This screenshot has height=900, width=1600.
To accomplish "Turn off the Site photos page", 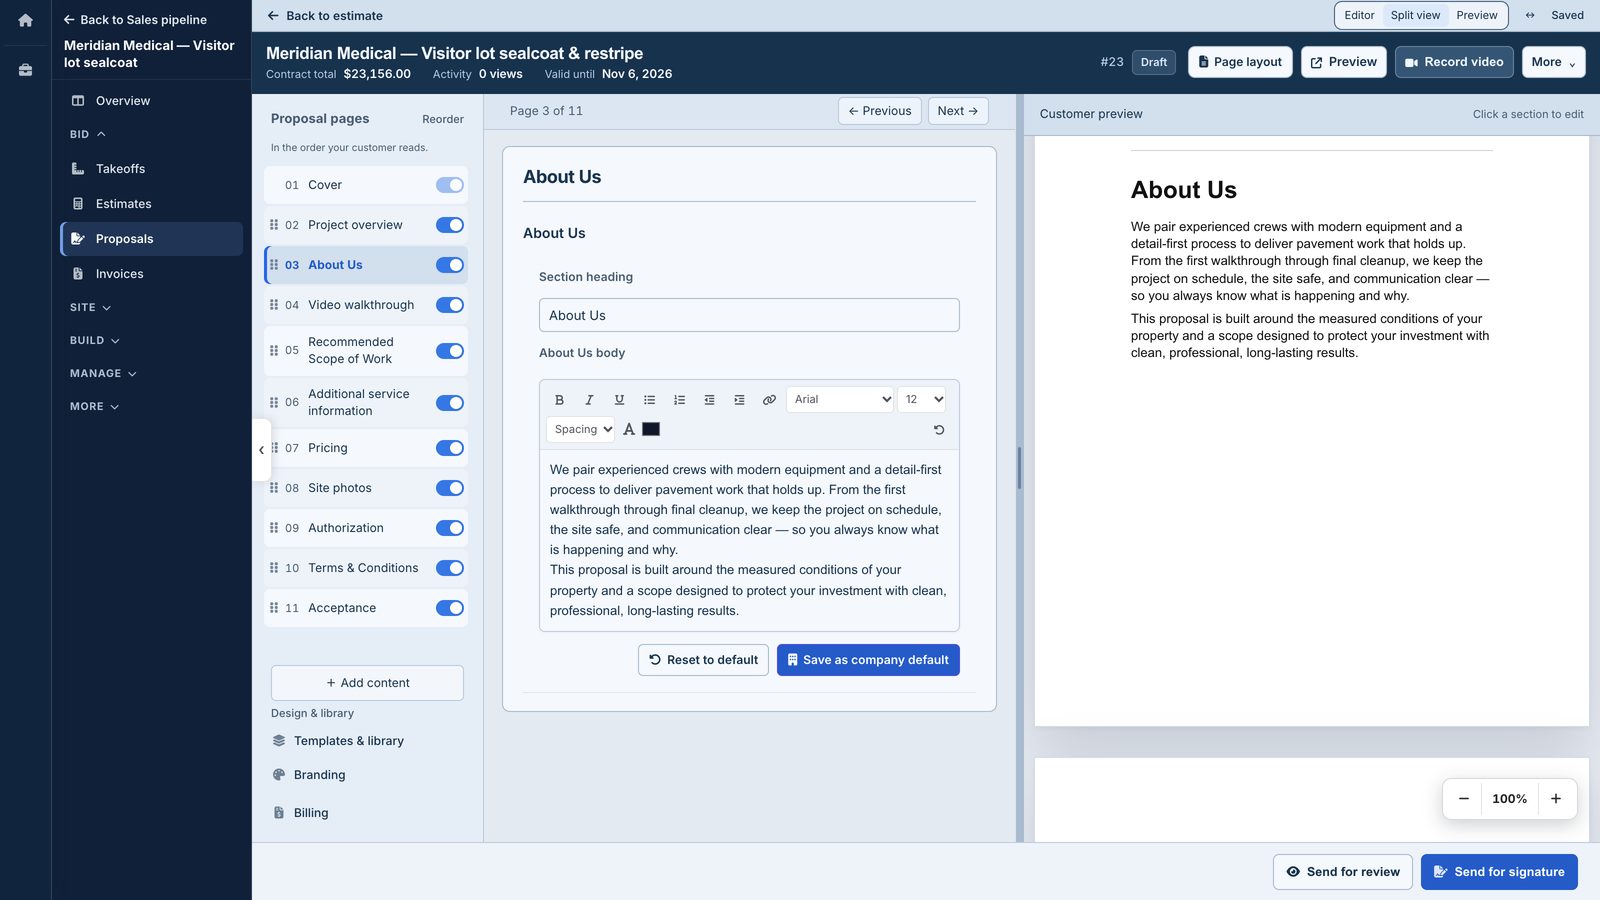I will tap(450, 488).
